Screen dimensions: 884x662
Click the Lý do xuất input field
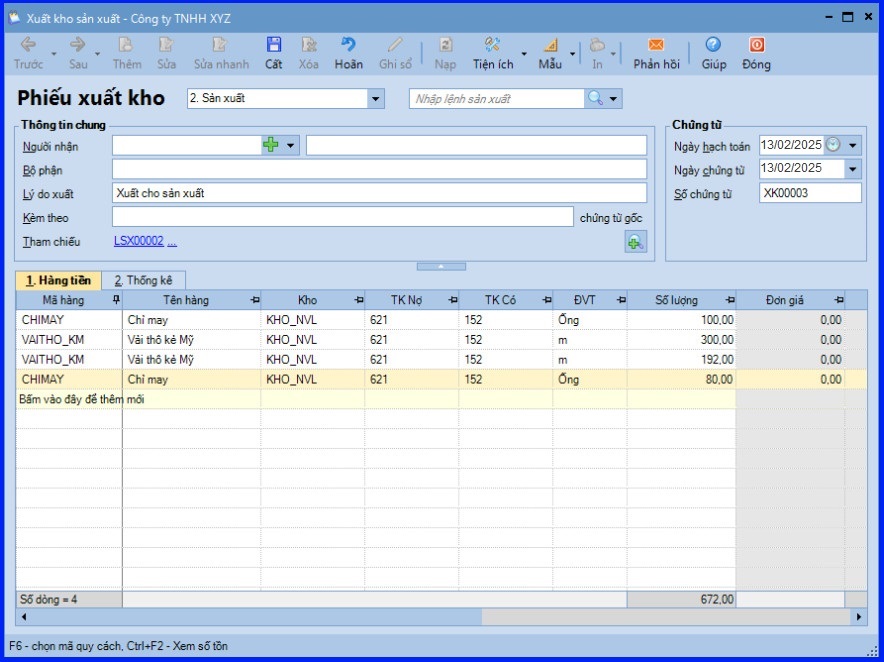(x=379, y=193)
